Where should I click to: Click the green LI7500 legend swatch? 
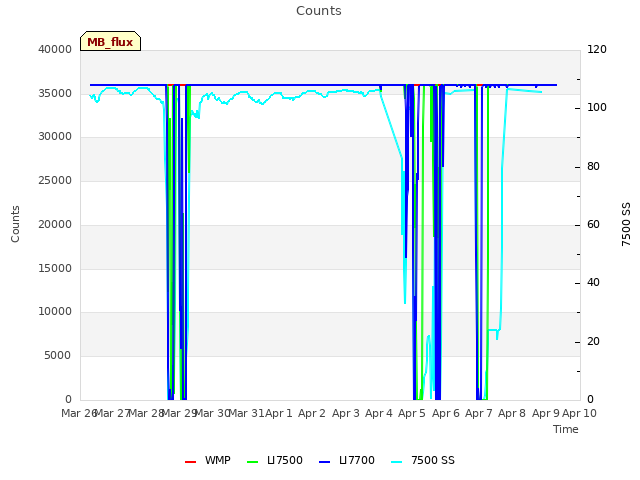click(253, 462)
